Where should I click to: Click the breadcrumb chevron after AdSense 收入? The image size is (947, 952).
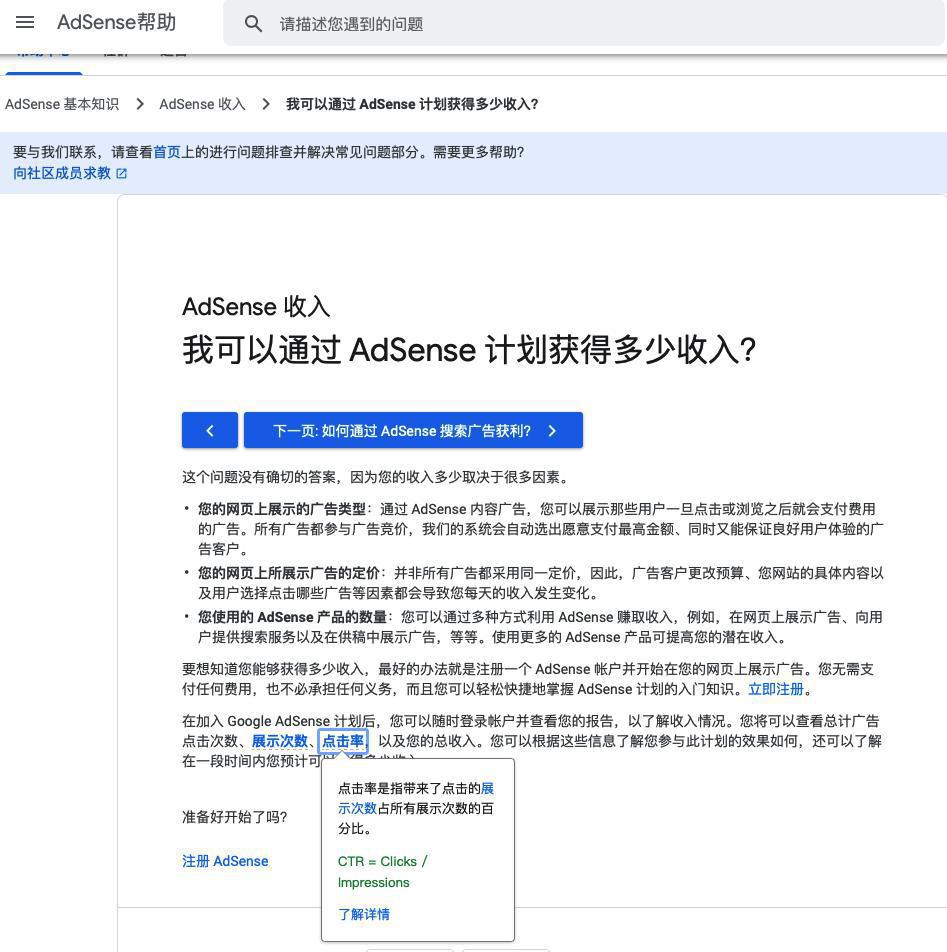tap(265, 104)
